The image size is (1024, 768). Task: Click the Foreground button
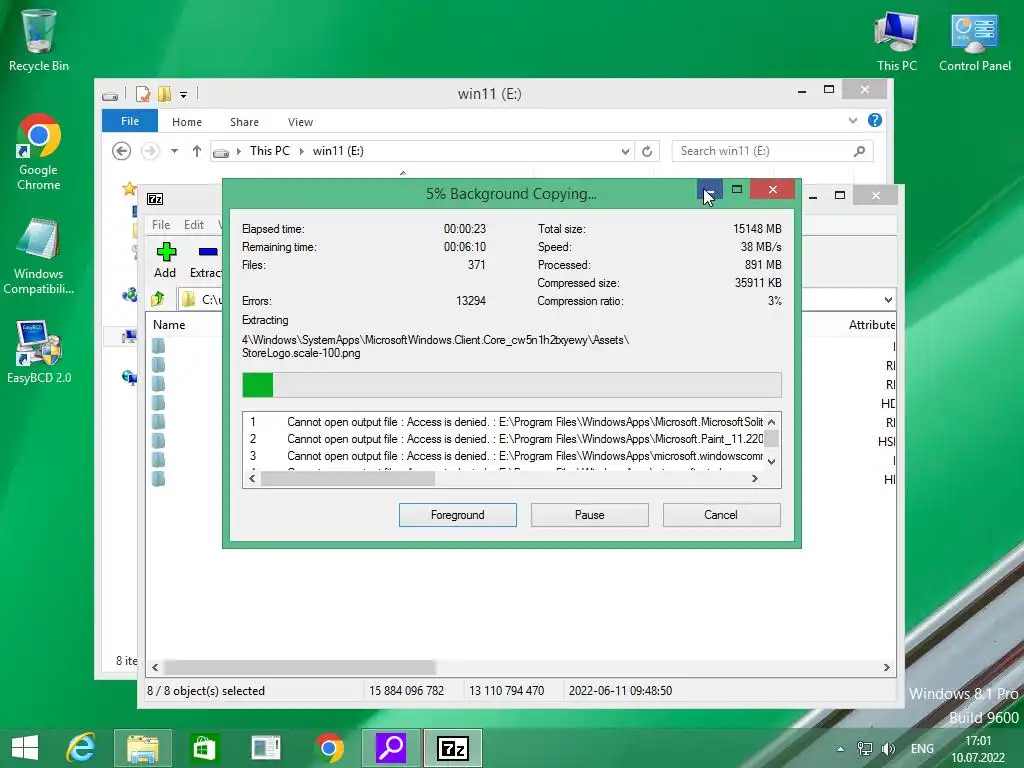point(458,515)
